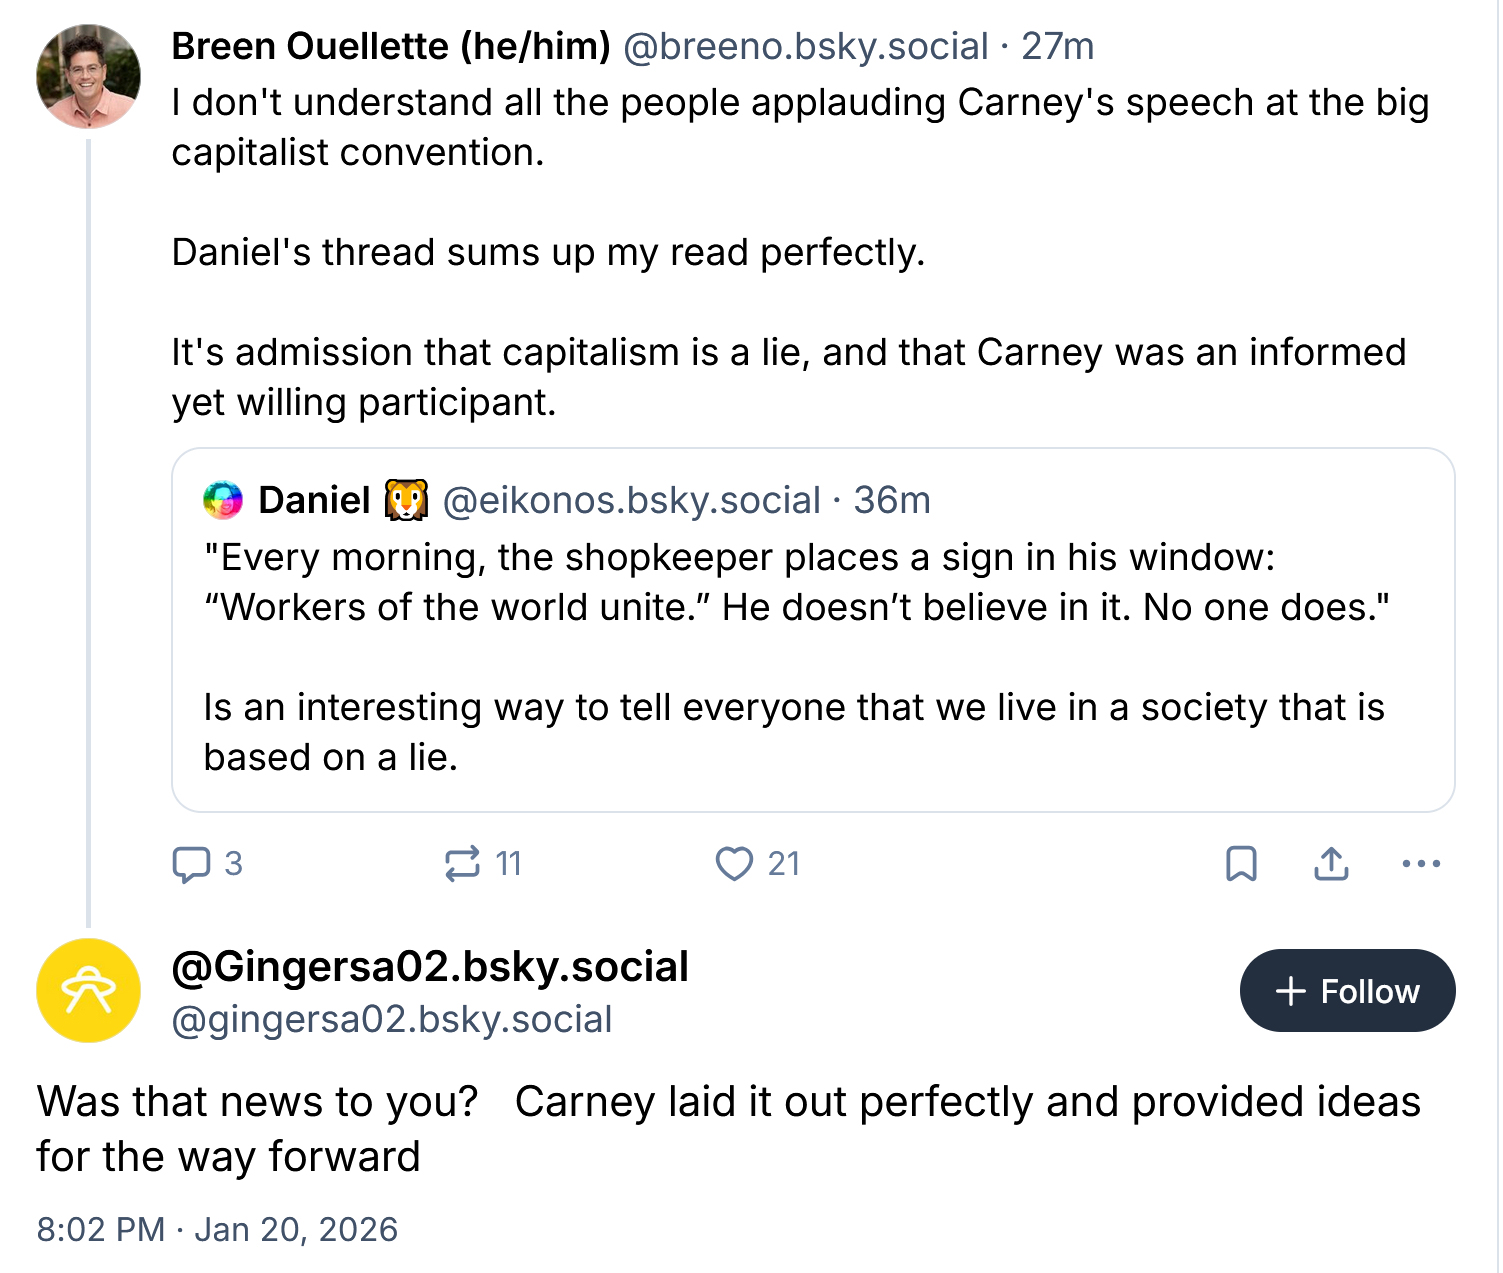Like the post with heart icon
This screenshot has height=1273, width=1503.
point(734,864)
